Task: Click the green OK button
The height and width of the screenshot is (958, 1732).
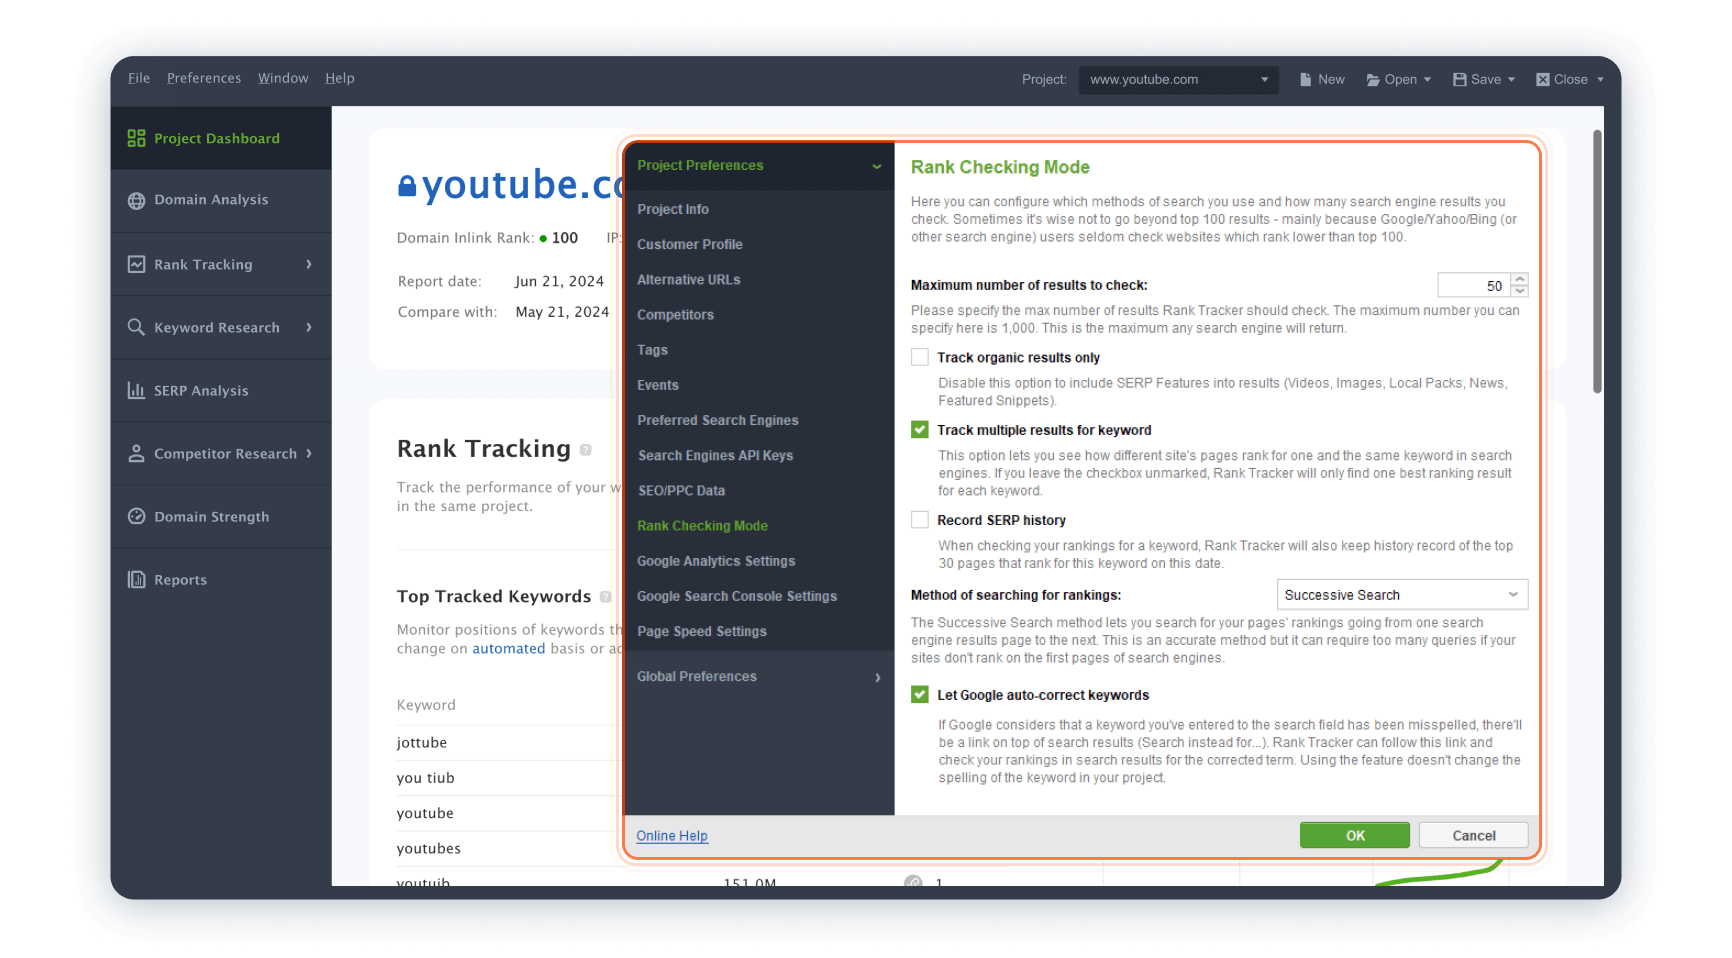Action: [1355, 836]
